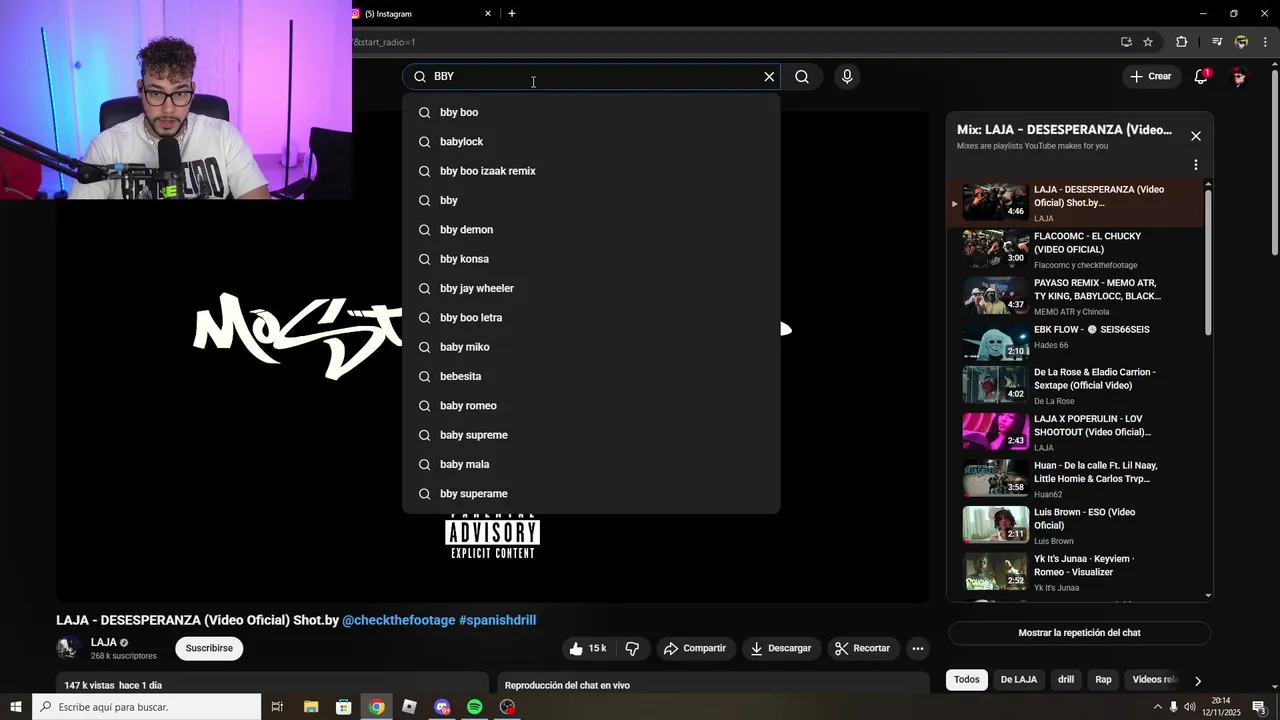Select the Todos filter chip

(x=967, y=680)
